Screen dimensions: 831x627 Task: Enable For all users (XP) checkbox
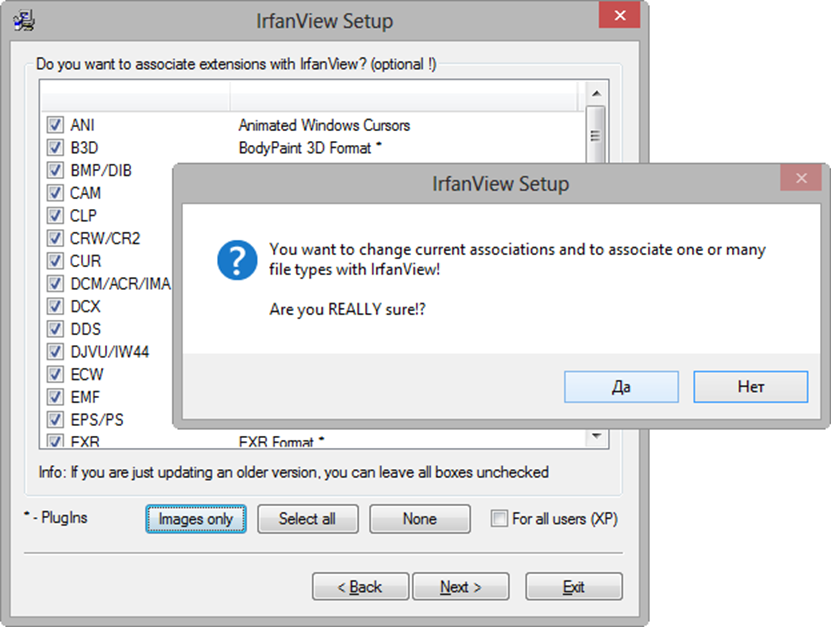[x=499, y=518]
